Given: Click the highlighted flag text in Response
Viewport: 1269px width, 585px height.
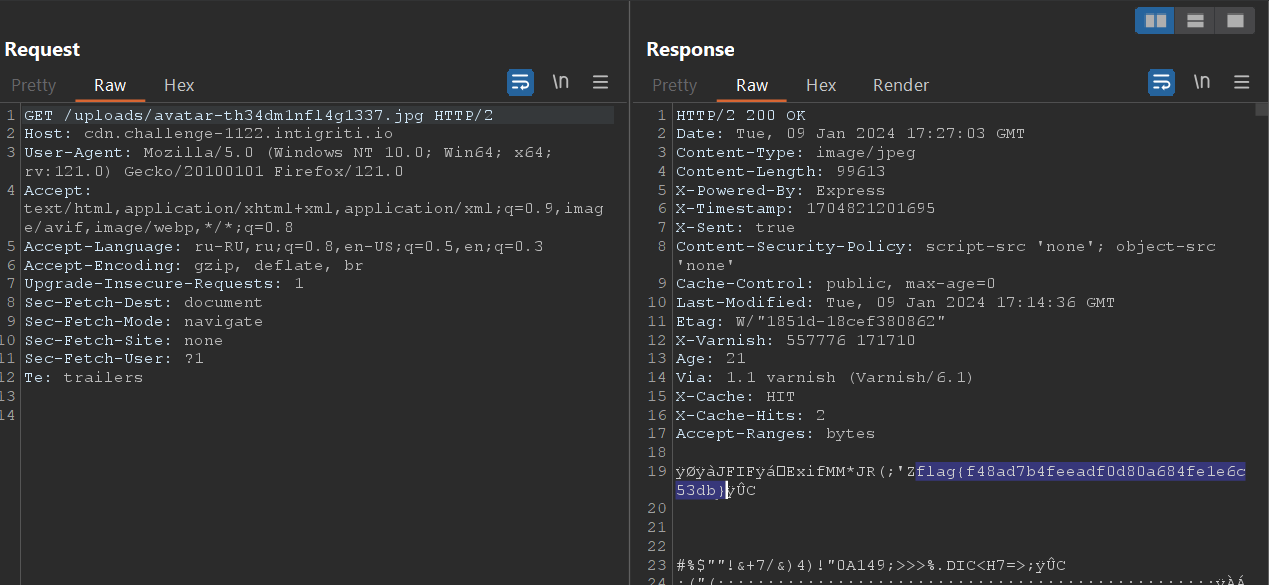Looking at the screenshot, I should tap(1080, 472).
